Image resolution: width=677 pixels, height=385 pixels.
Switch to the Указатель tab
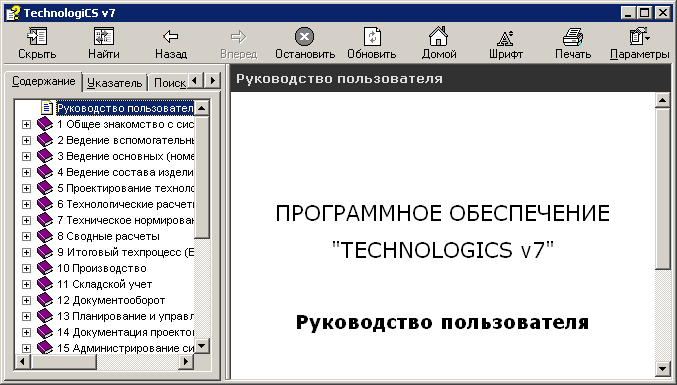114,82
